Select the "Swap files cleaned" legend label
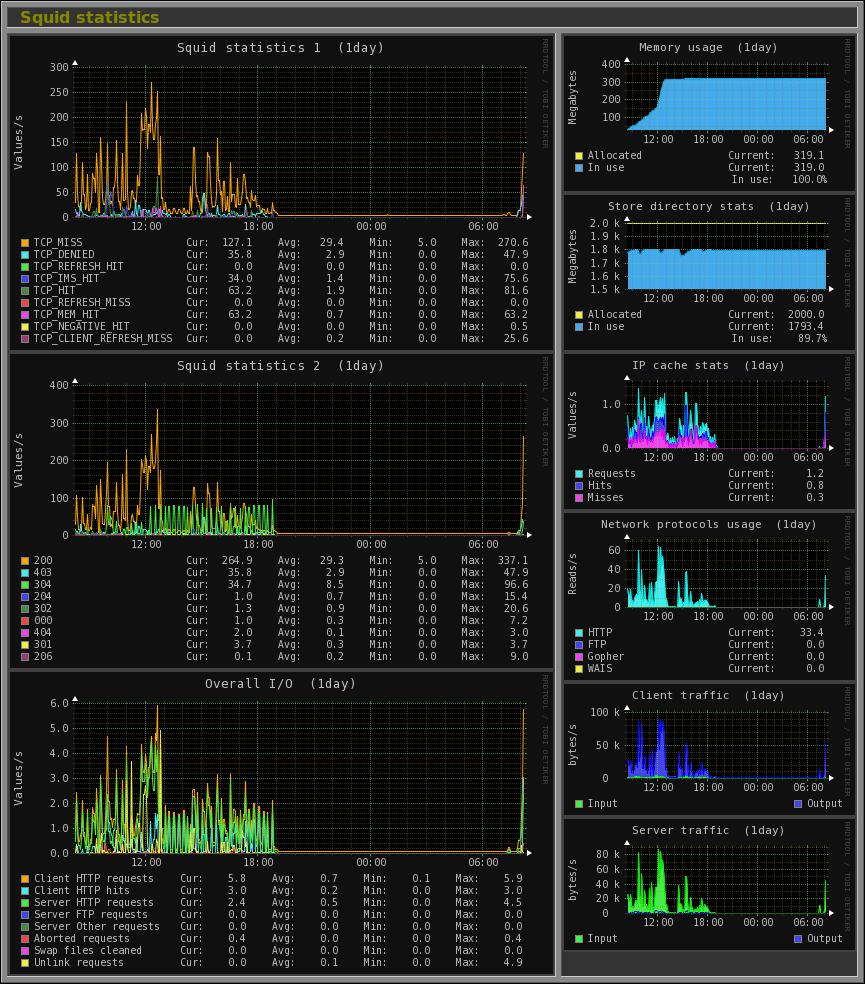The width and height of the screenshot is (865, 984). click(x=88, y=950)
